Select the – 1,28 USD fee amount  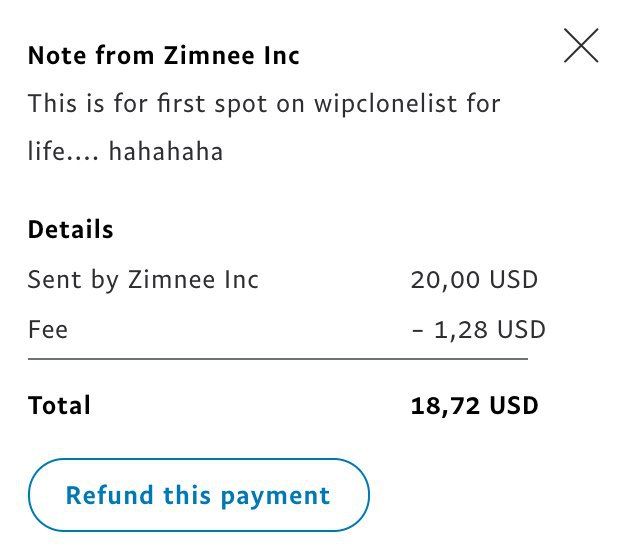[x=478, y=329]
